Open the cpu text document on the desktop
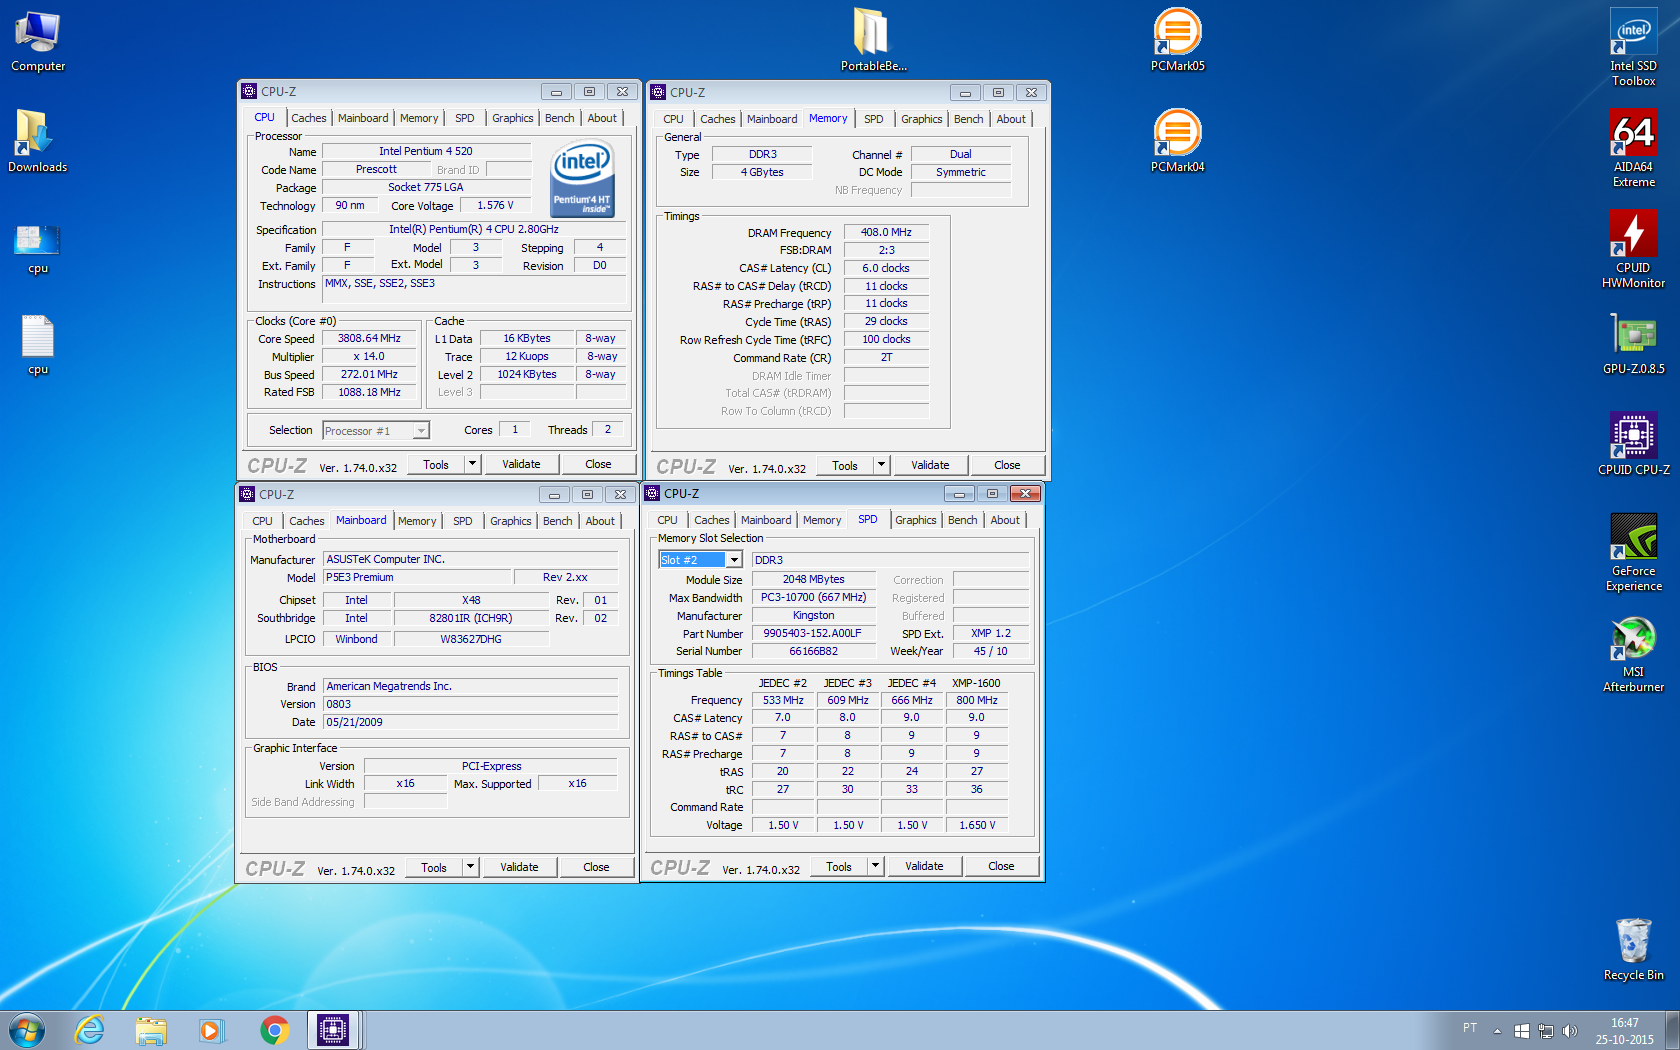Viewport: 1680px width, 1050px height. click(x=38, y=346)
